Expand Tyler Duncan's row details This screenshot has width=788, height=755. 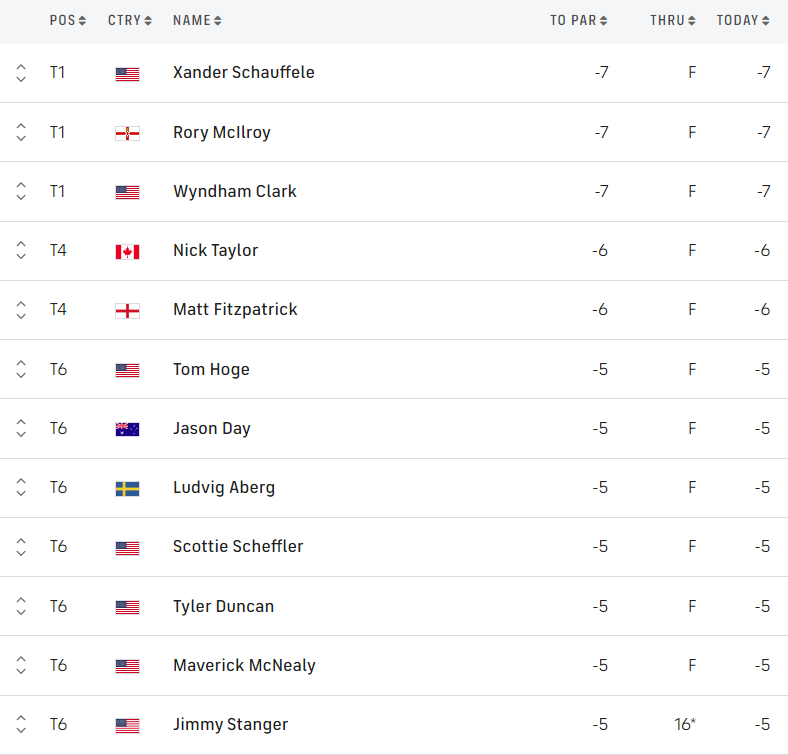21,606
